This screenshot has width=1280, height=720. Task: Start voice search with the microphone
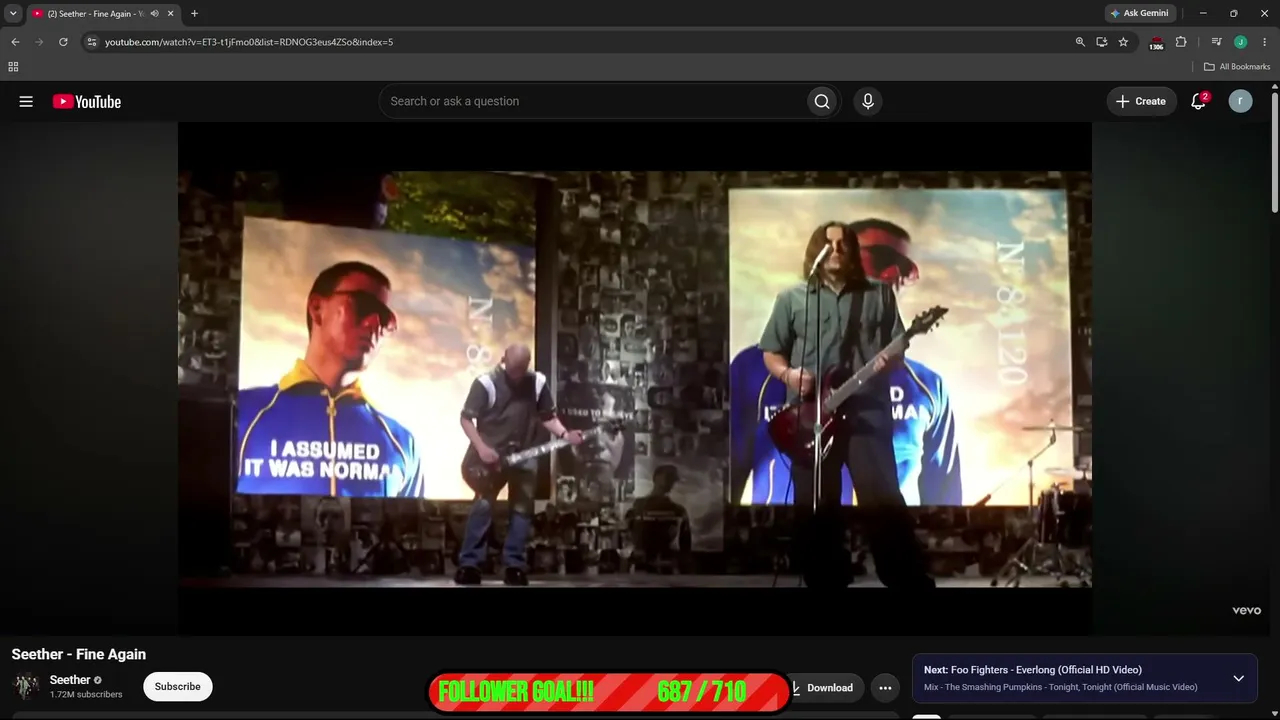click(868, 101)
